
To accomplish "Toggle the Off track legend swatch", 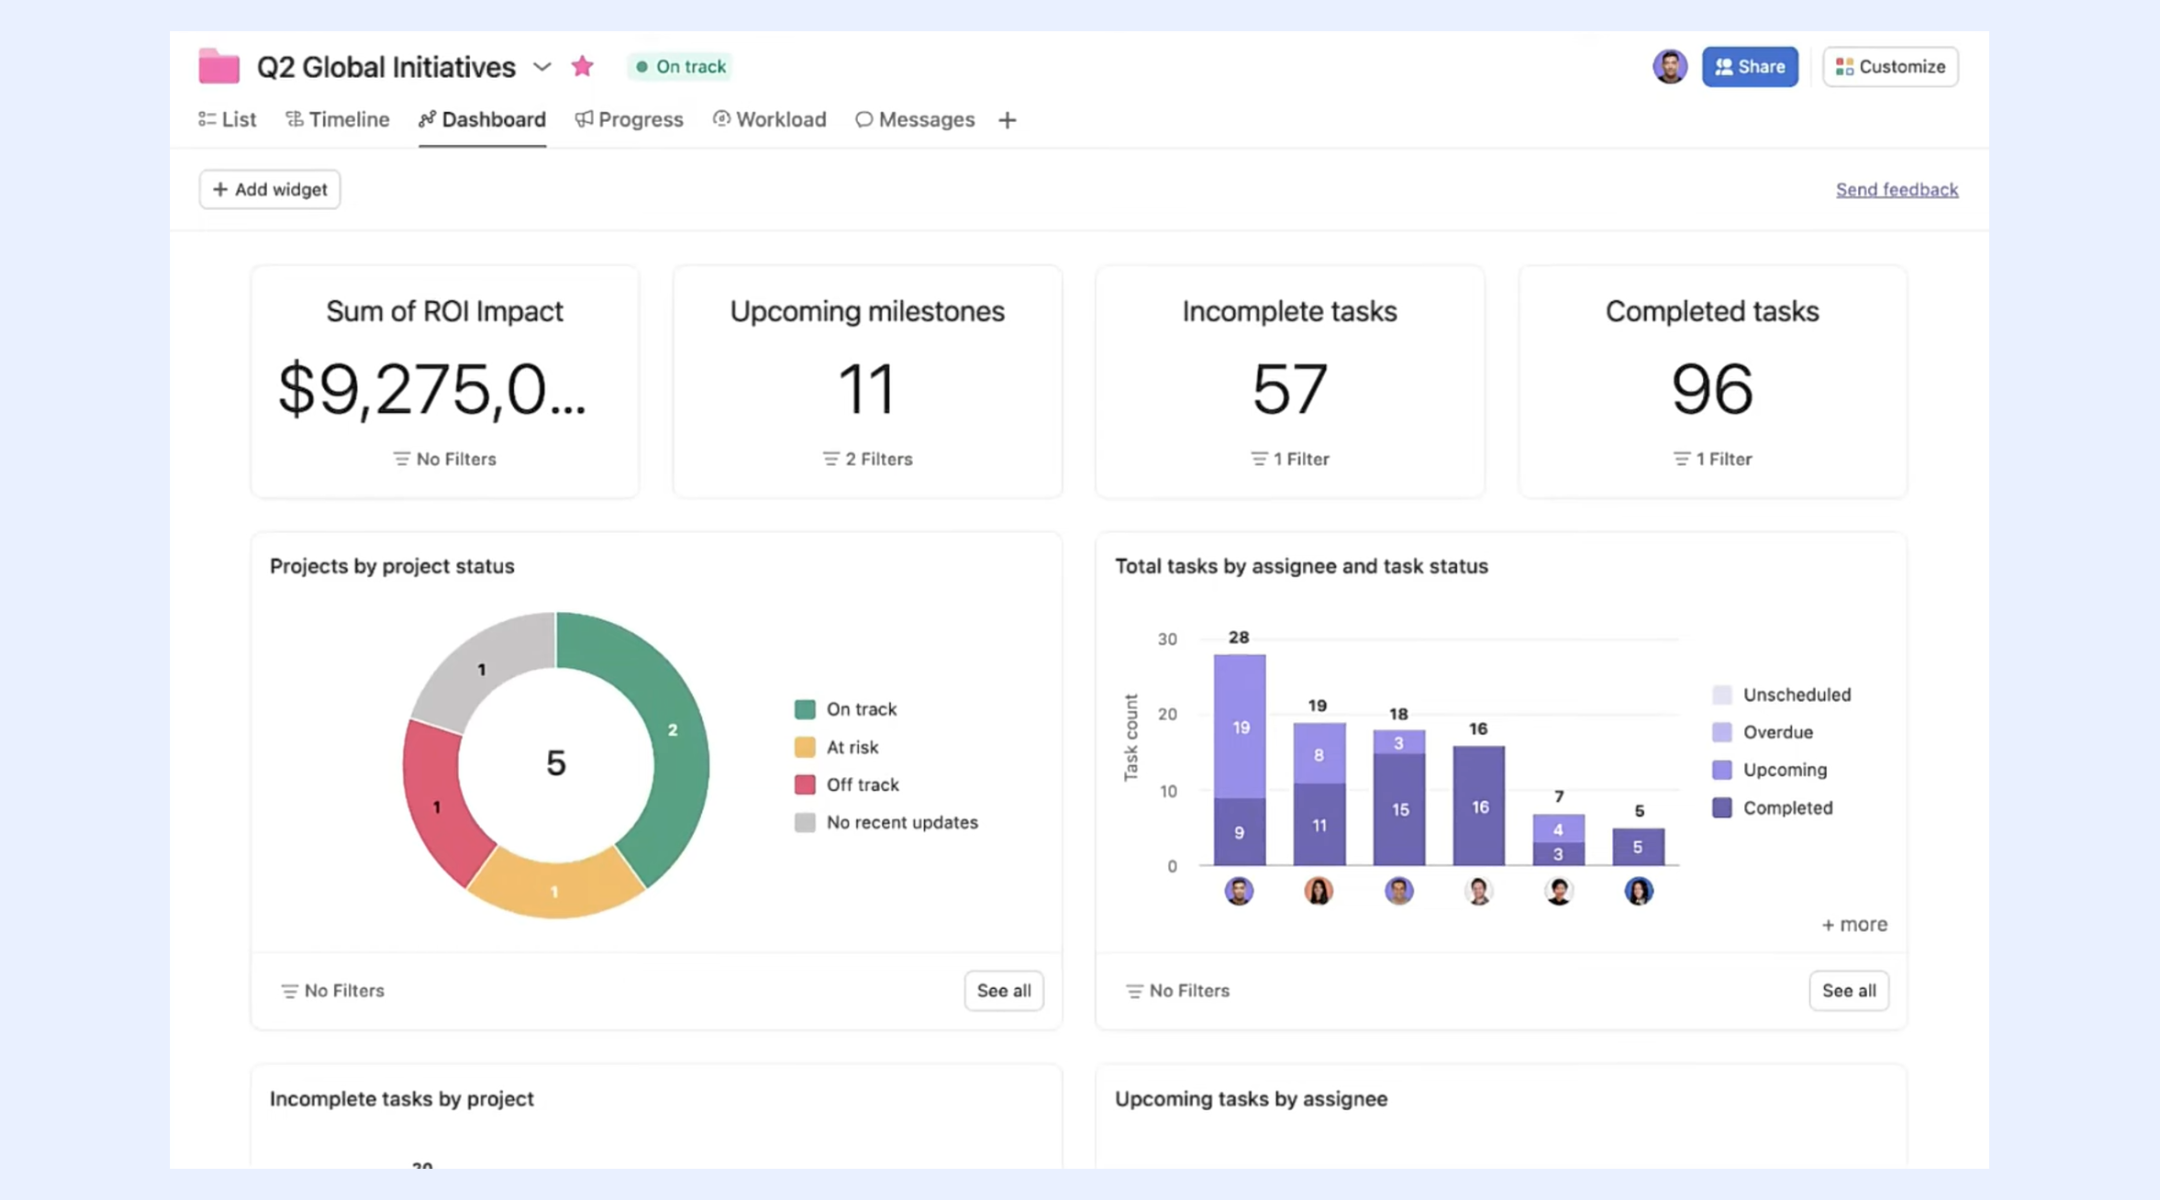I will click(x=804, y=785).
